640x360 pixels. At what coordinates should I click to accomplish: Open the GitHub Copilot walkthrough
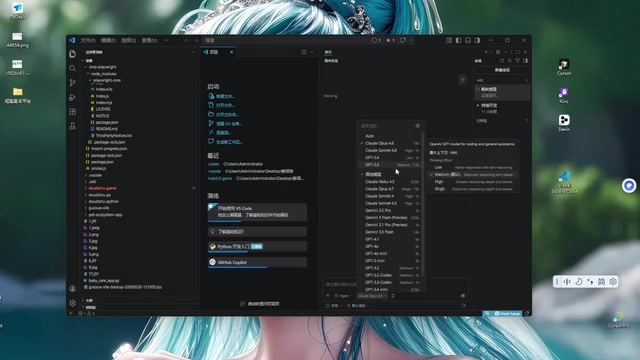[x=257, y=262]
